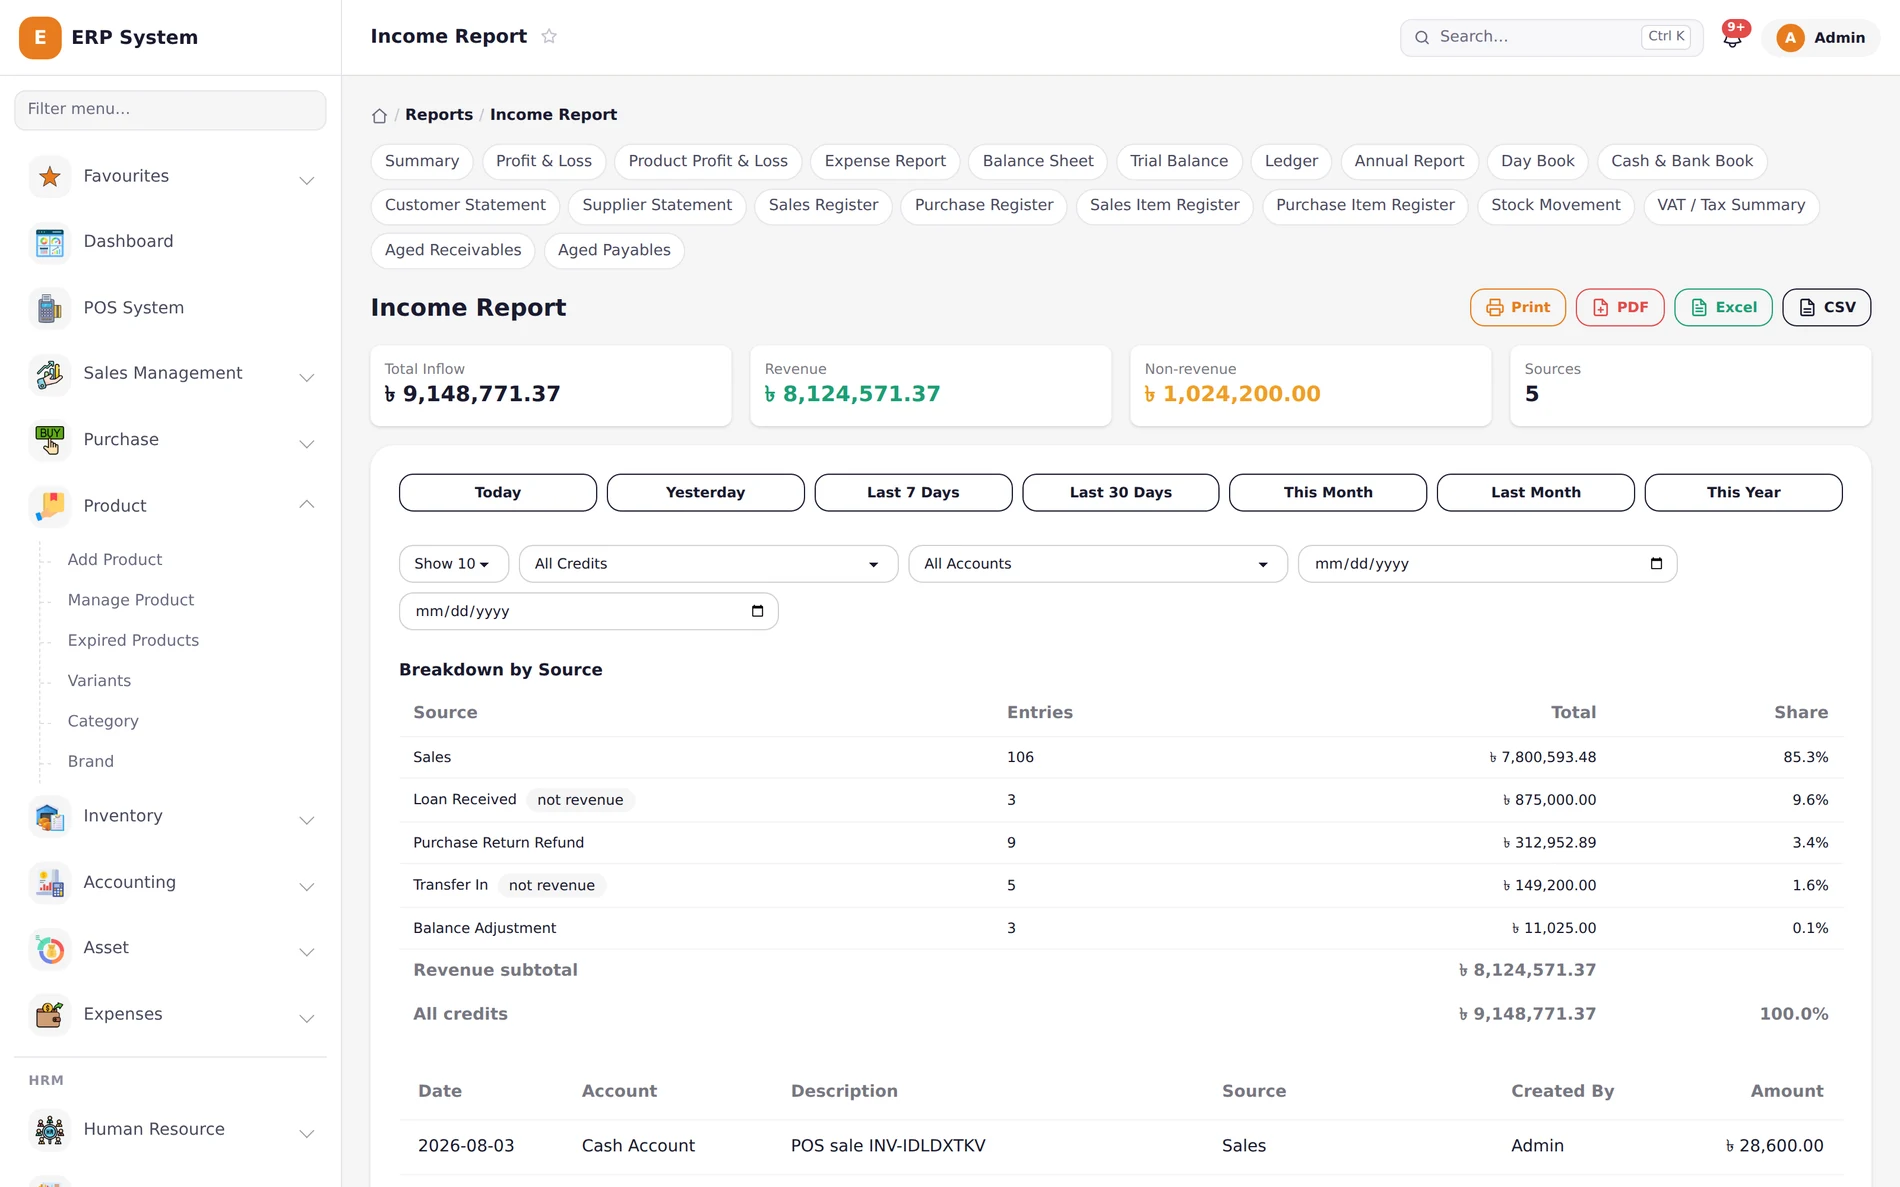The image size is (1900, 1187).
Task: Expand the Expenses menu chevron
Action: tap(307, 1018)
